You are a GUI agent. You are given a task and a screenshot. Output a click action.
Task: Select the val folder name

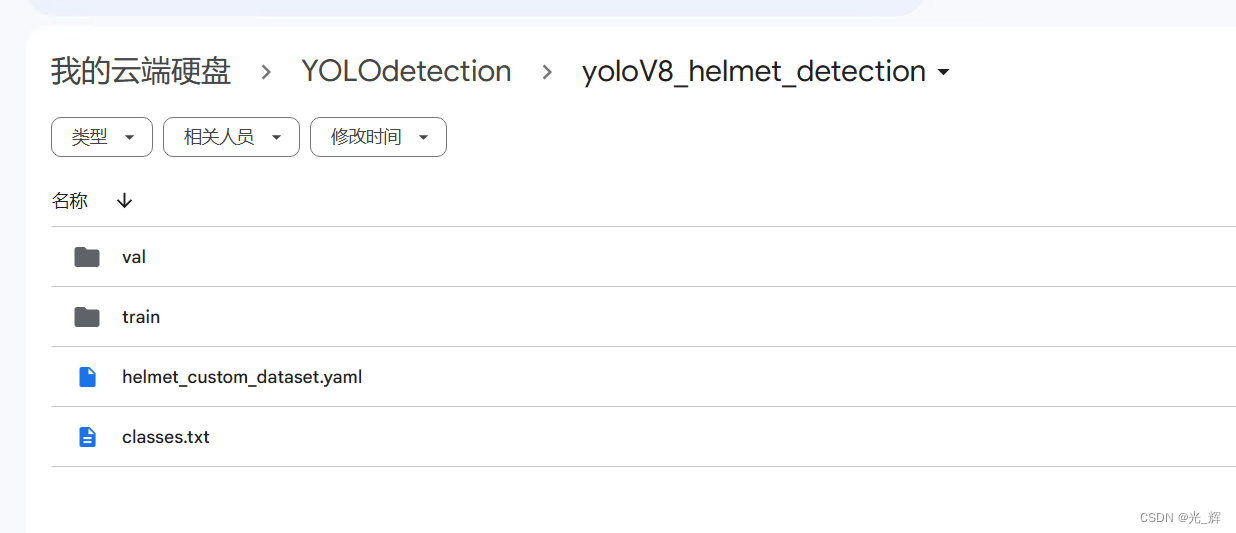pos(134,257)
